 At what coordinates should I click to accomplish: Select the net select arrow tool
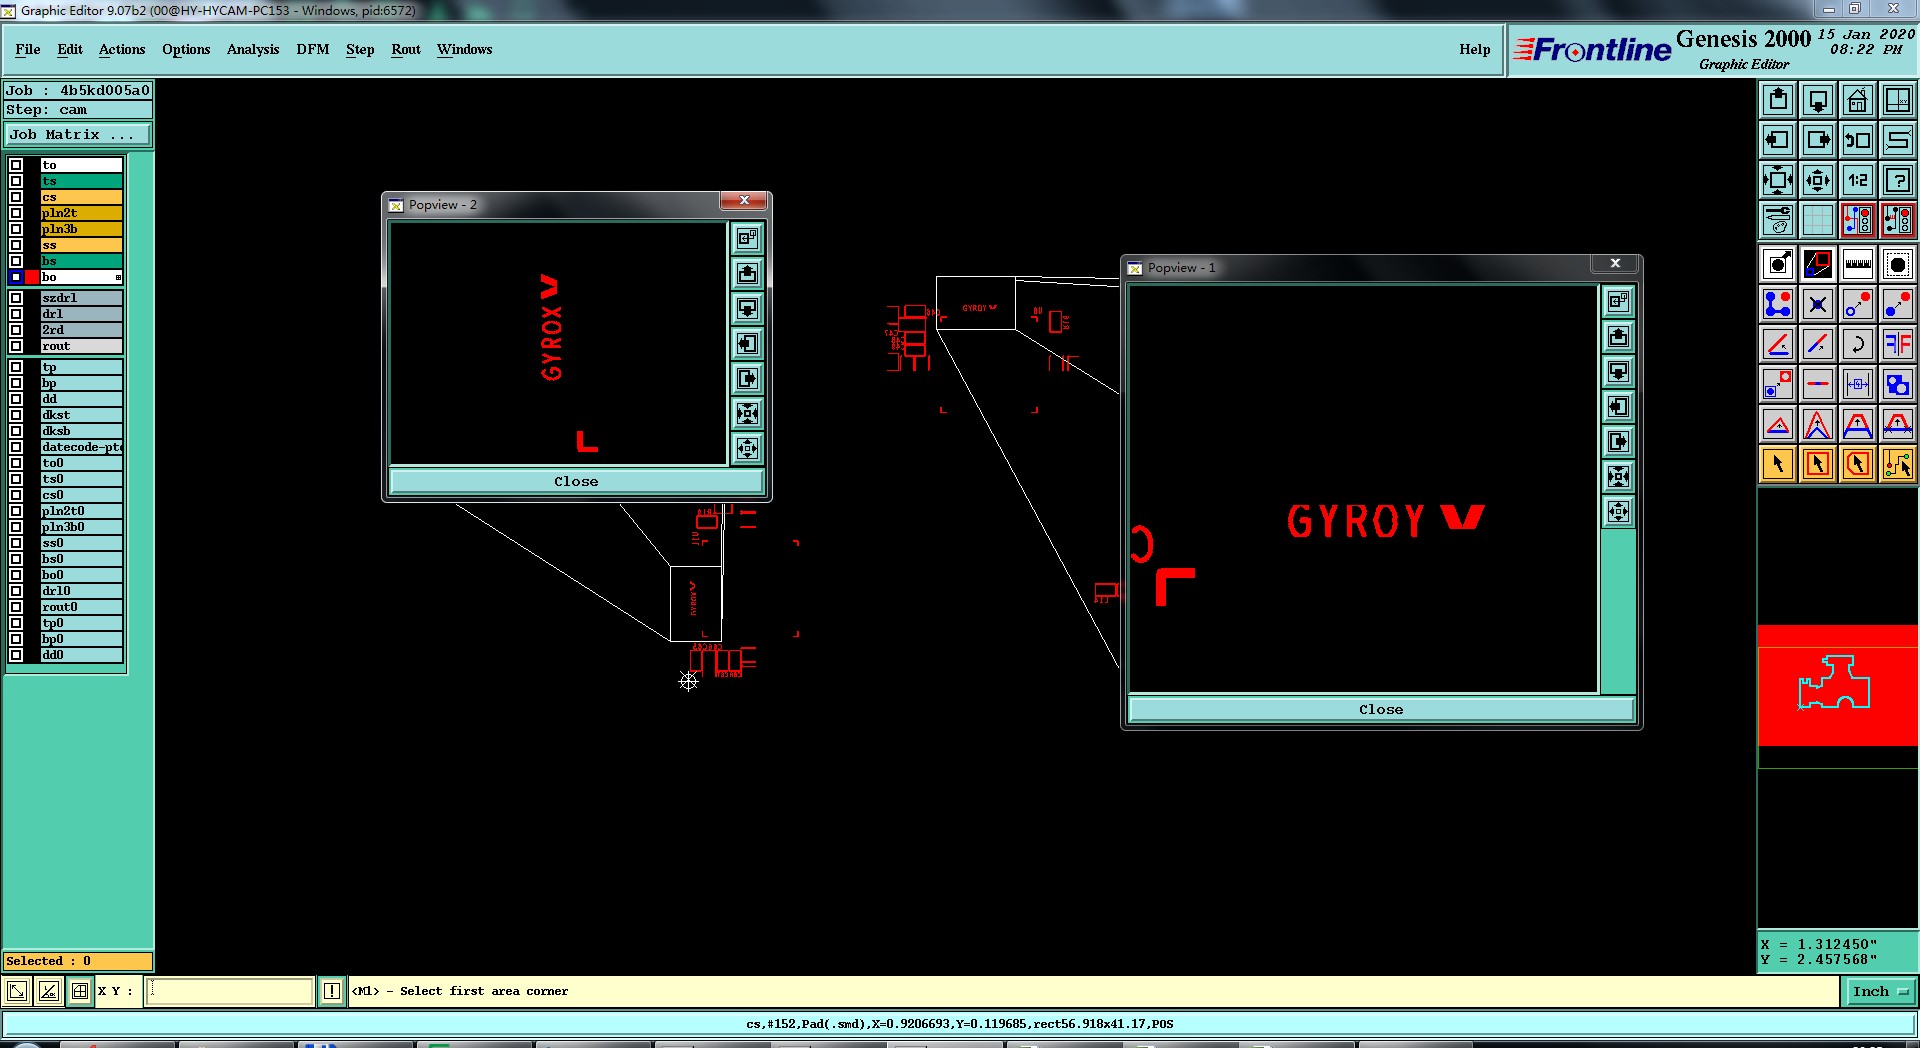point(1898,464)
